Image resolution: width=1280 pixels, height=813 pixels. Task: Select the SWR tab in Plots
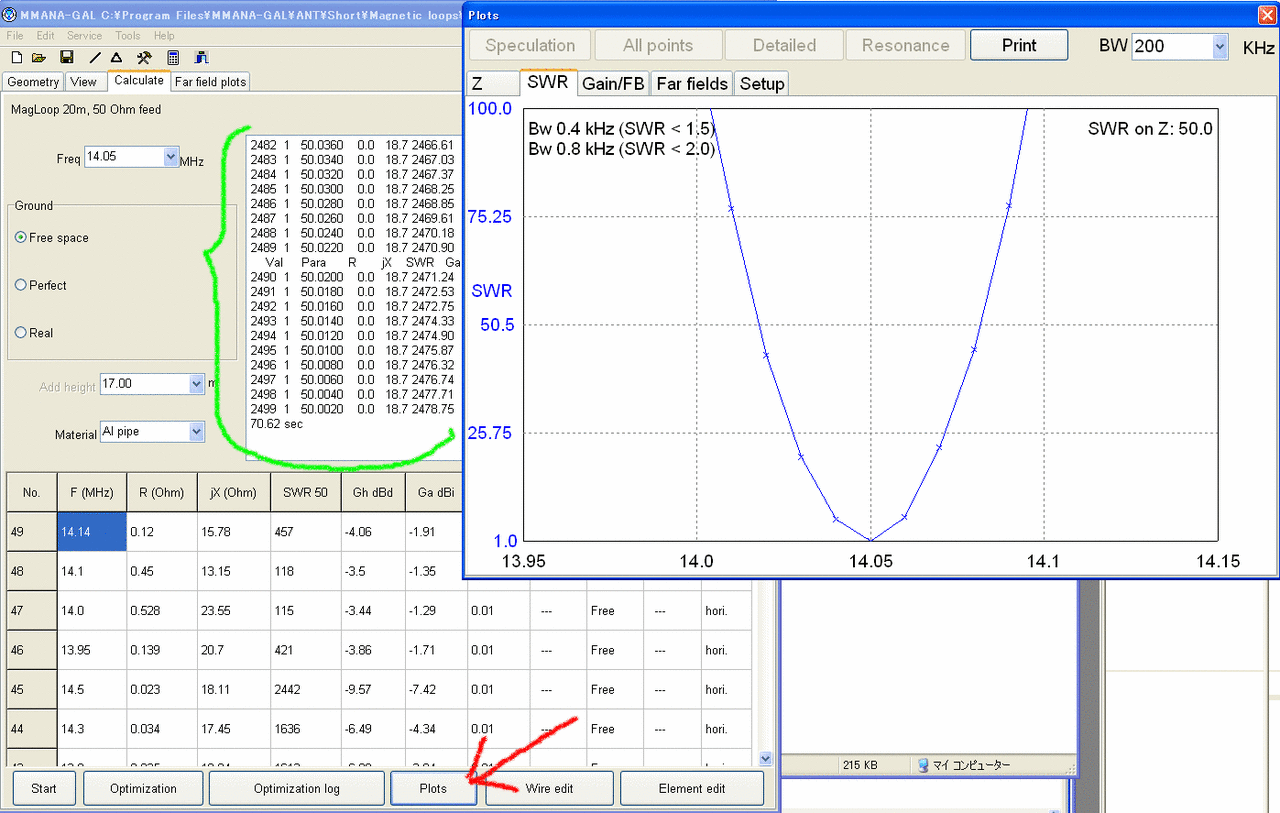[549, 83]
